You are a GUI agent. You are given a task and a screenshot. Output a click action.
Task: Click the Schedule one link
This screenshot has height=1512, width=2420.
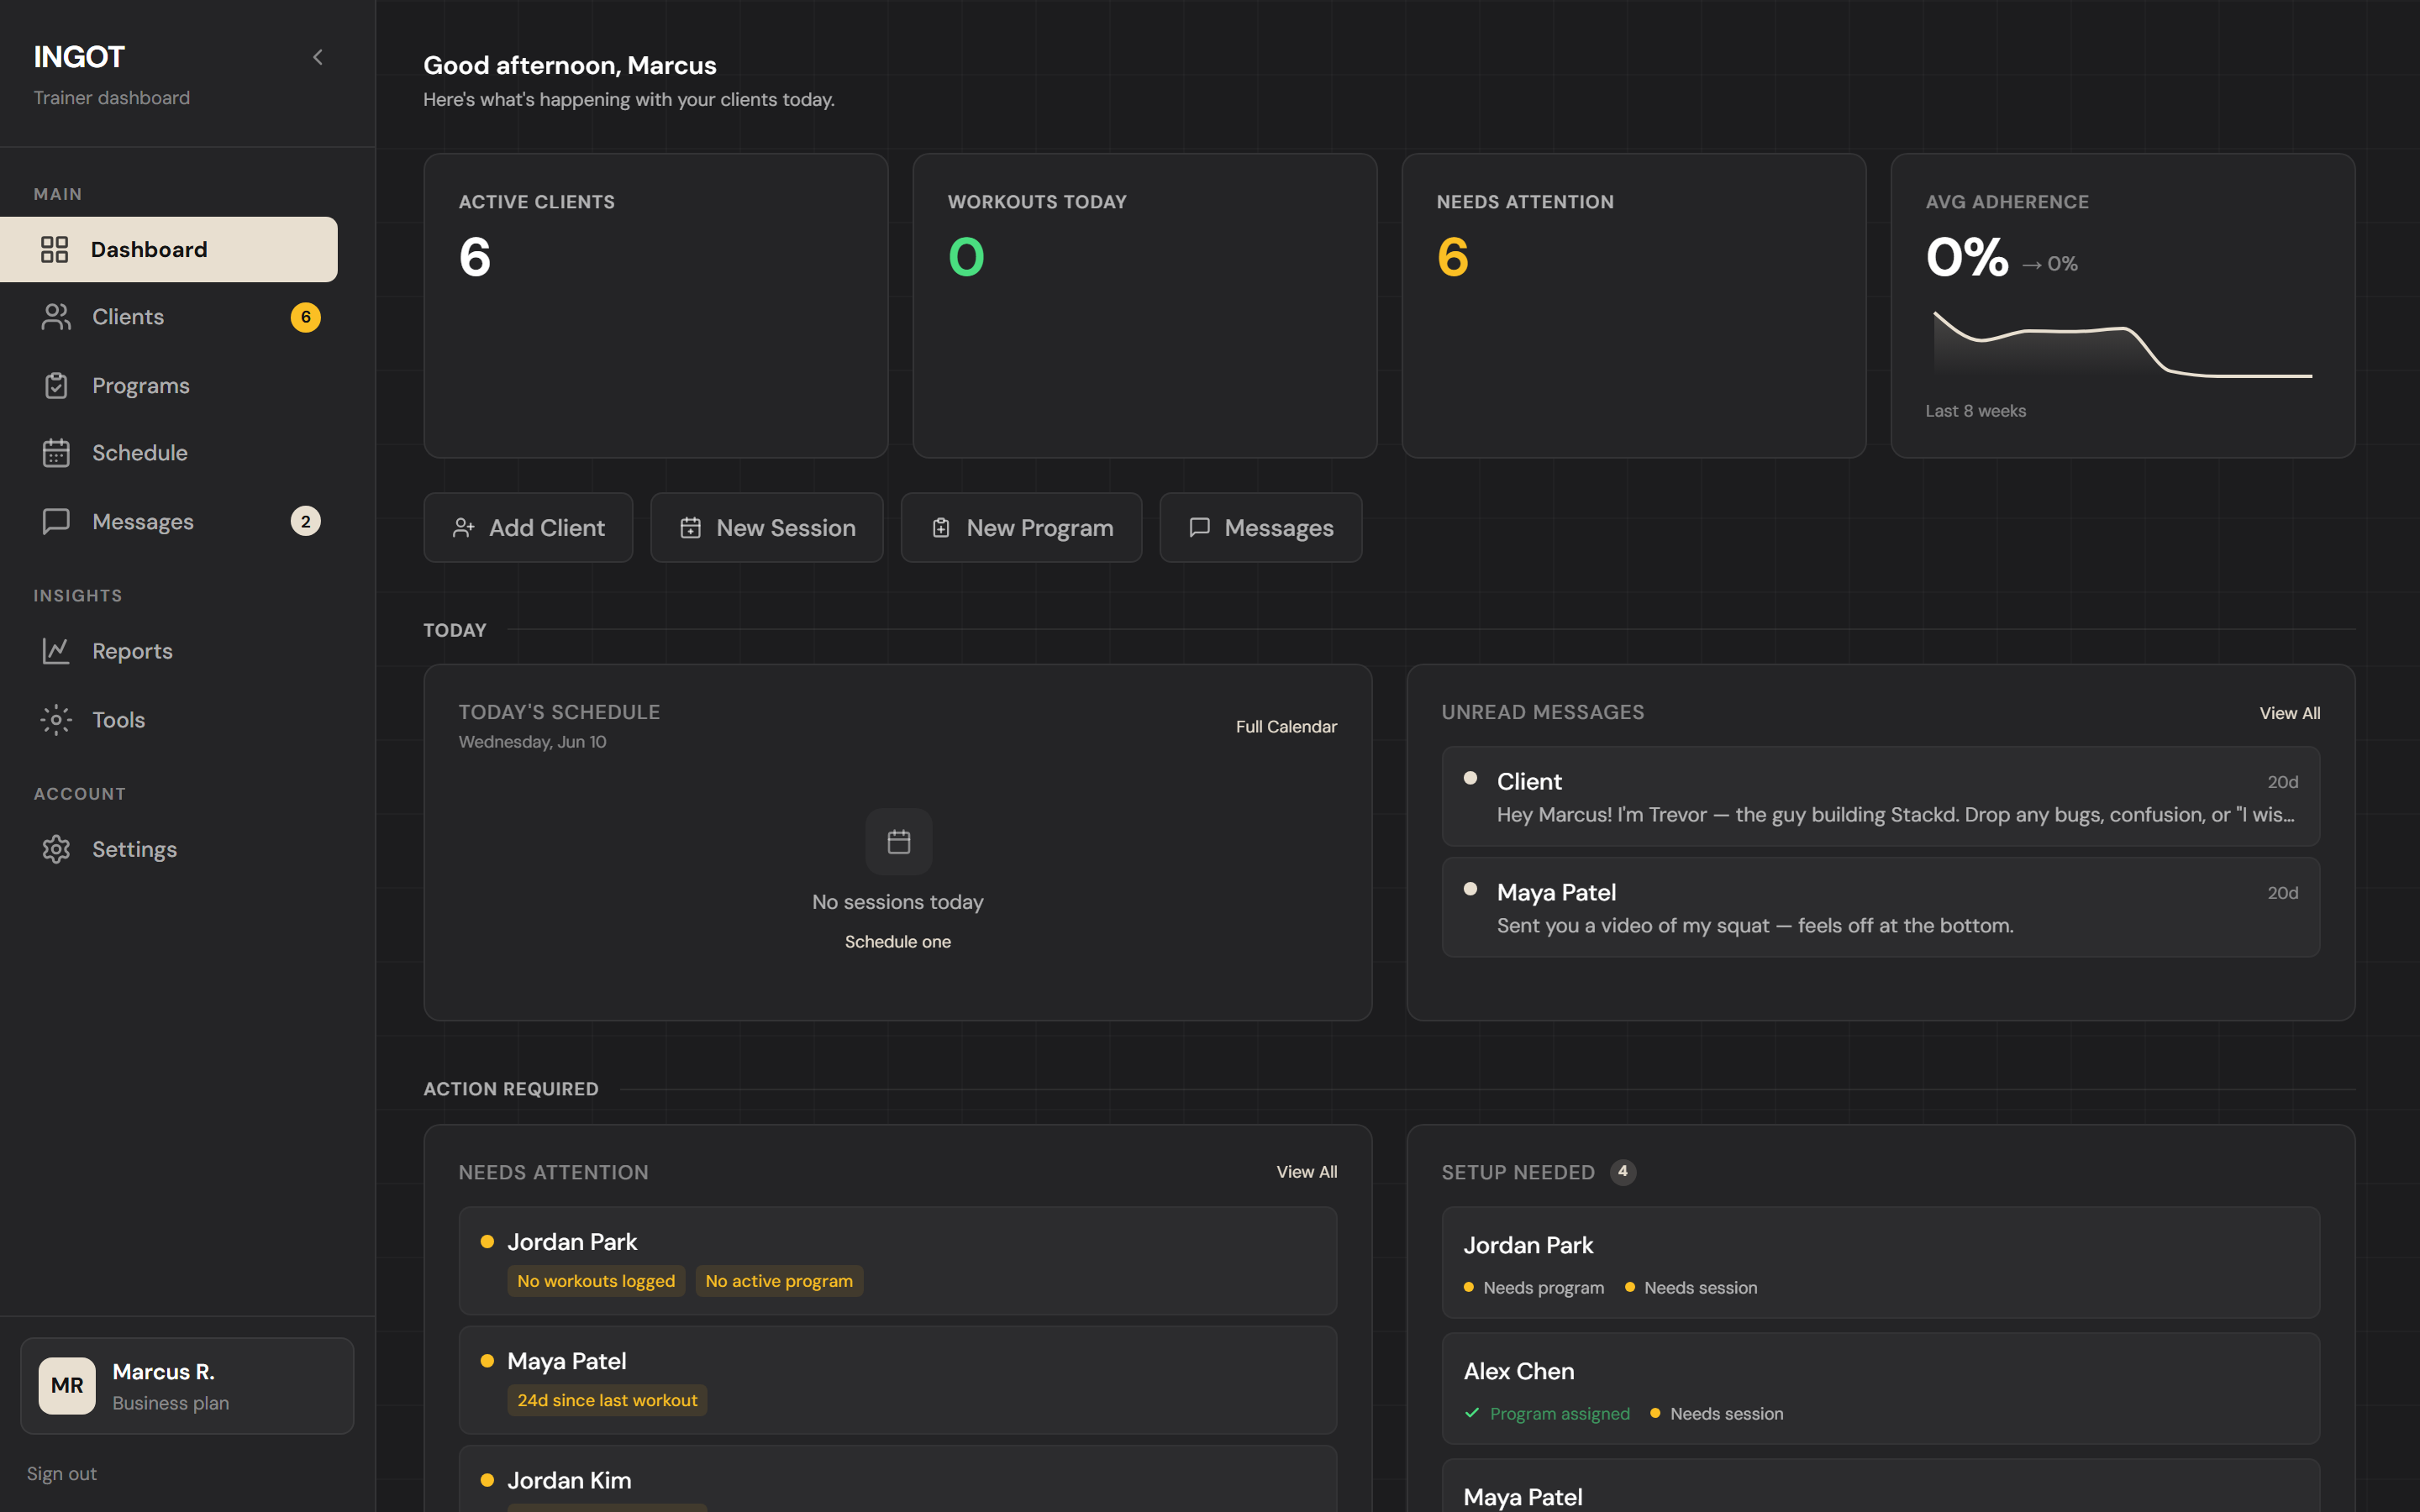898,942
